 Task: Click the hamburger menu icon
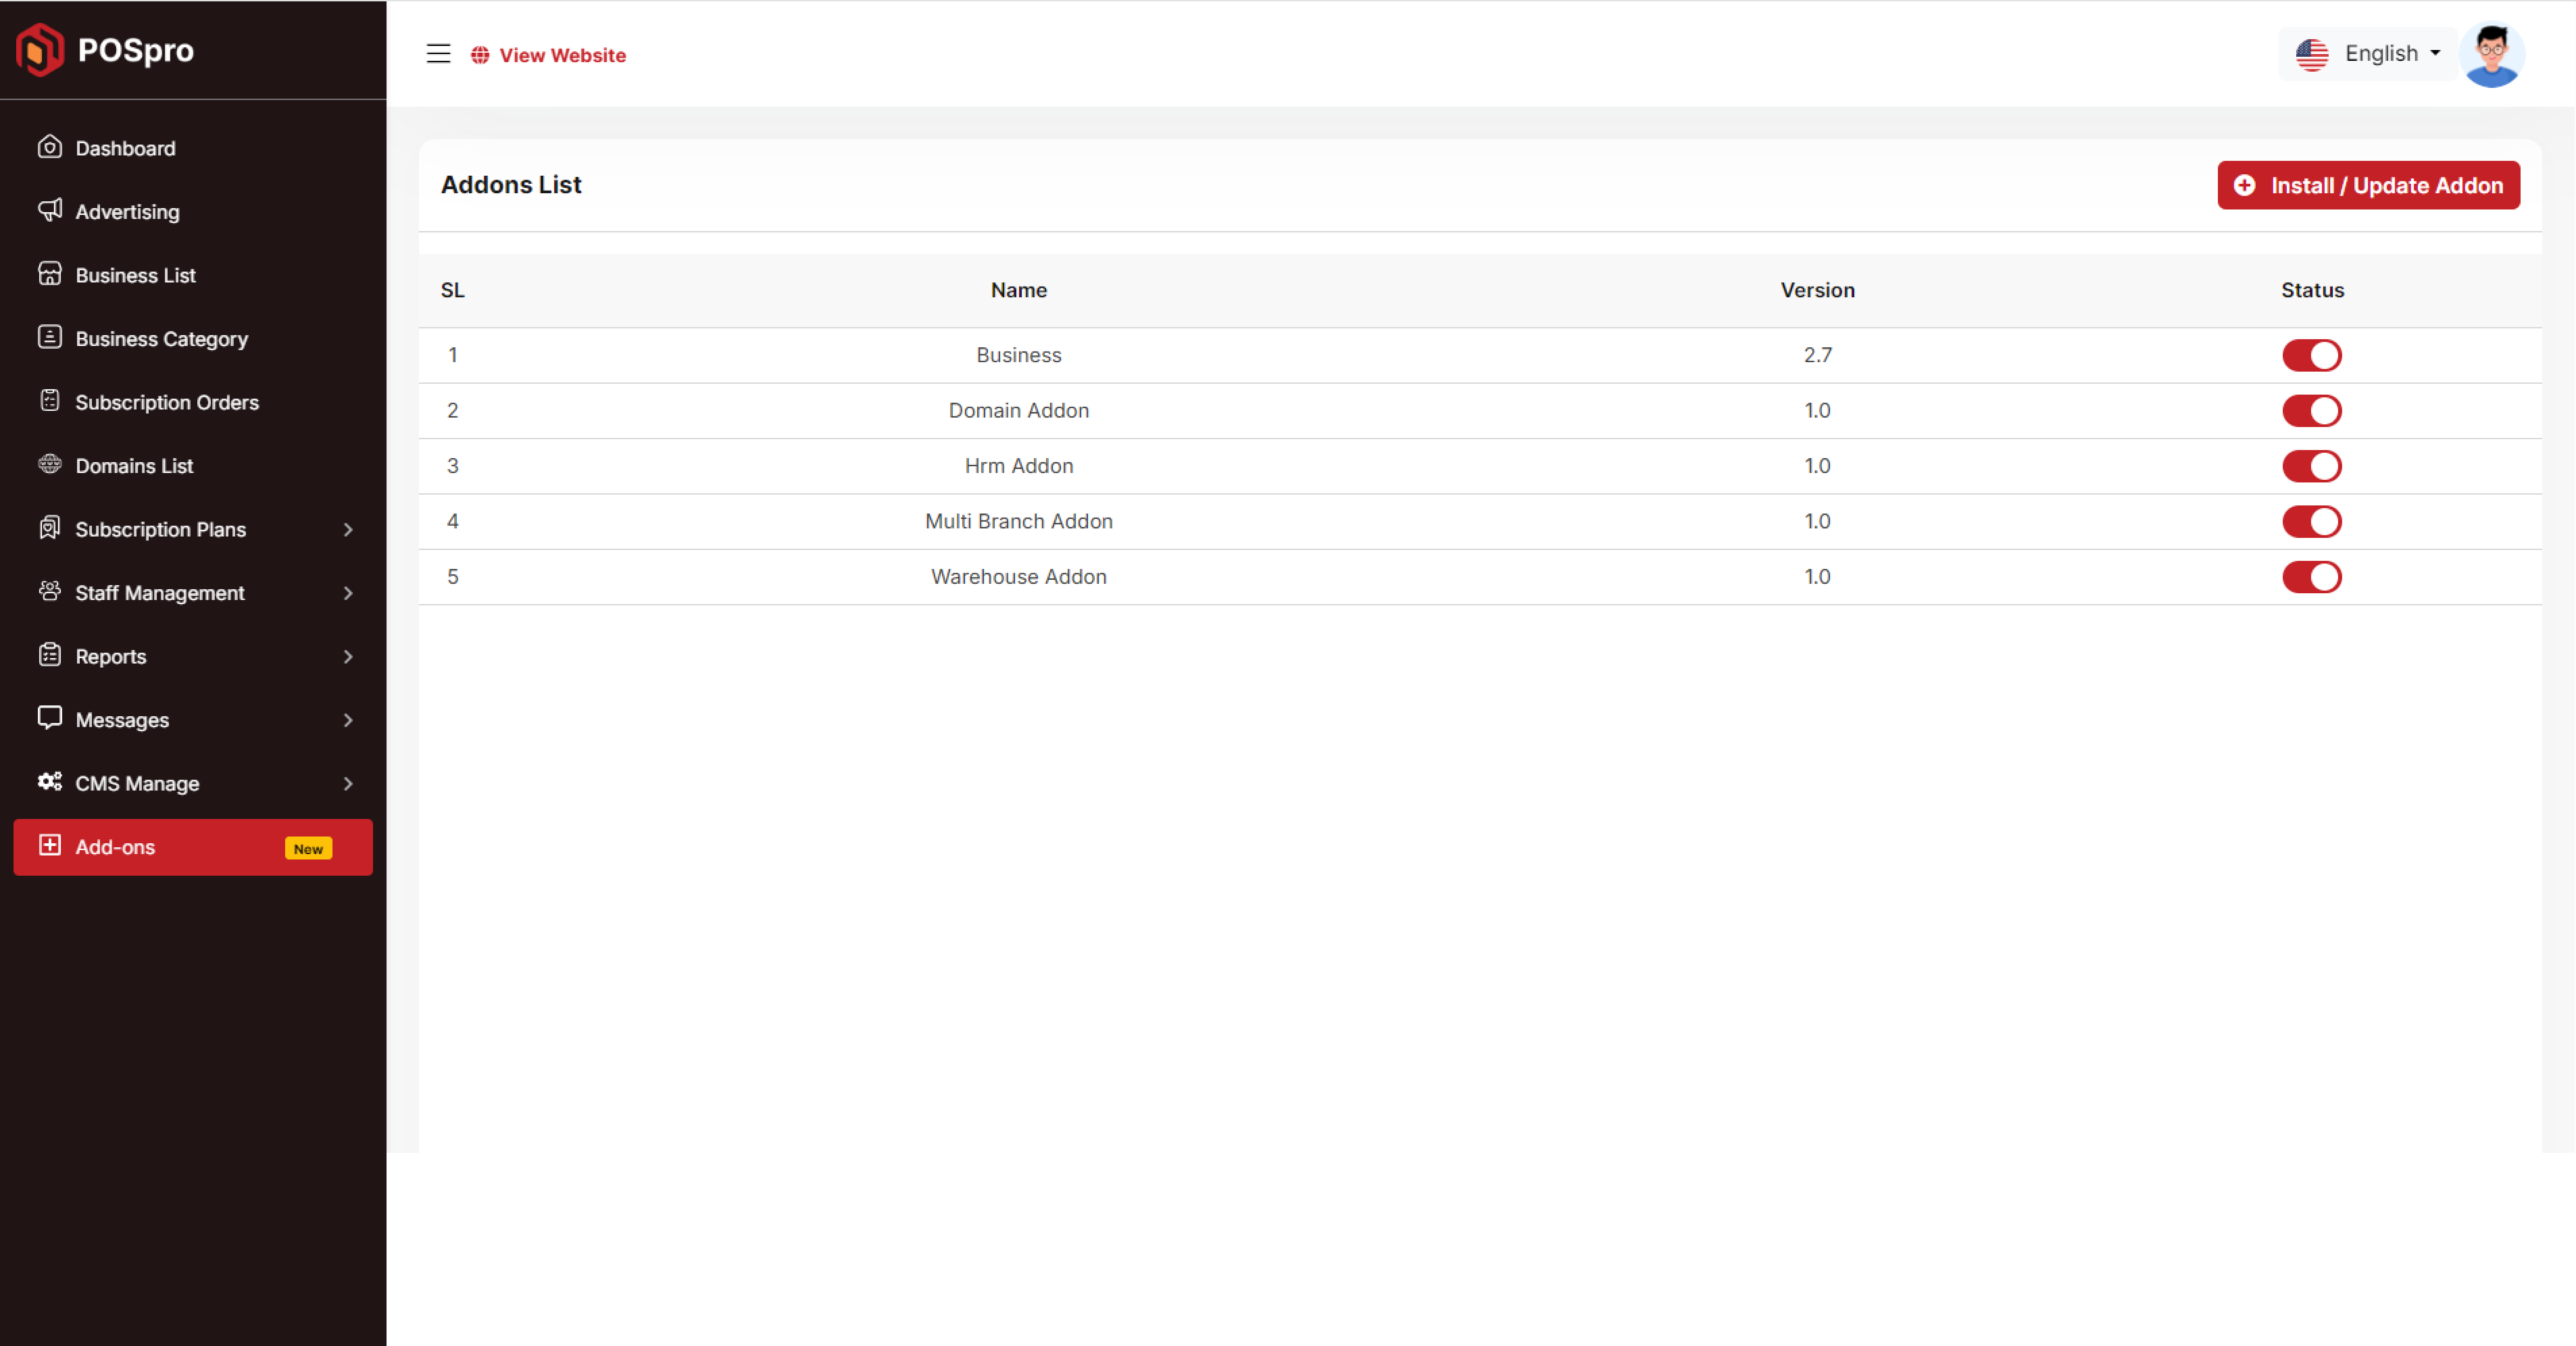pos(438,54)
